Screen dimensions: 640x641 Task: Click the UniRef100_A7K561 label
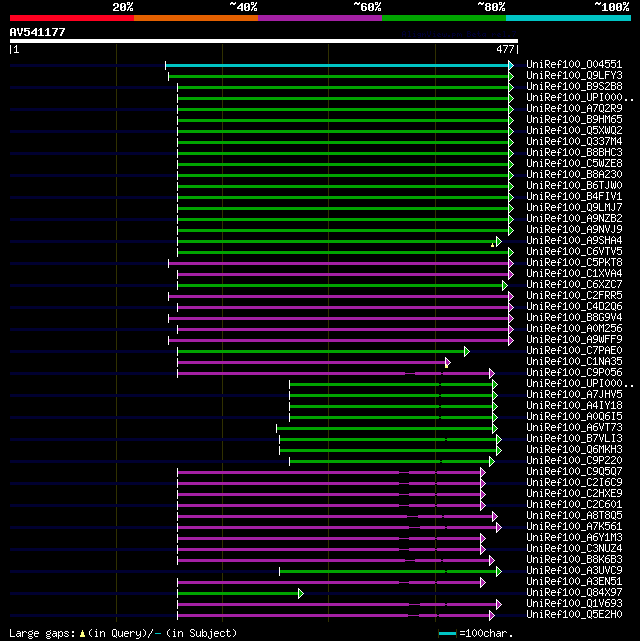pyautogui.click(x=574, y=527)
